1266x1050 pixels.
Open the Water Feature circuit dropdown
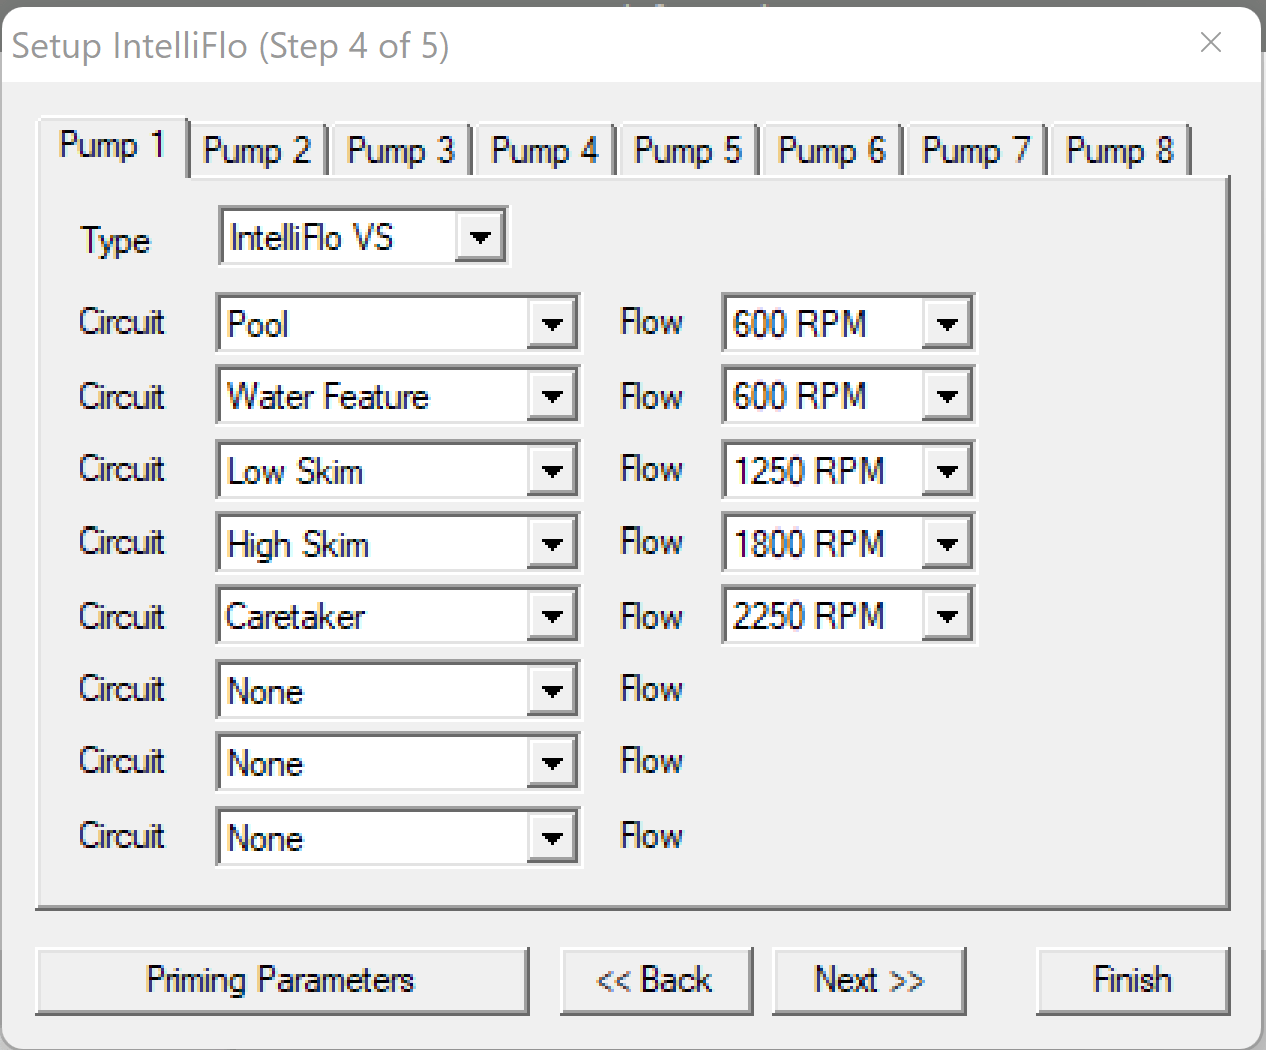(398, 396)
